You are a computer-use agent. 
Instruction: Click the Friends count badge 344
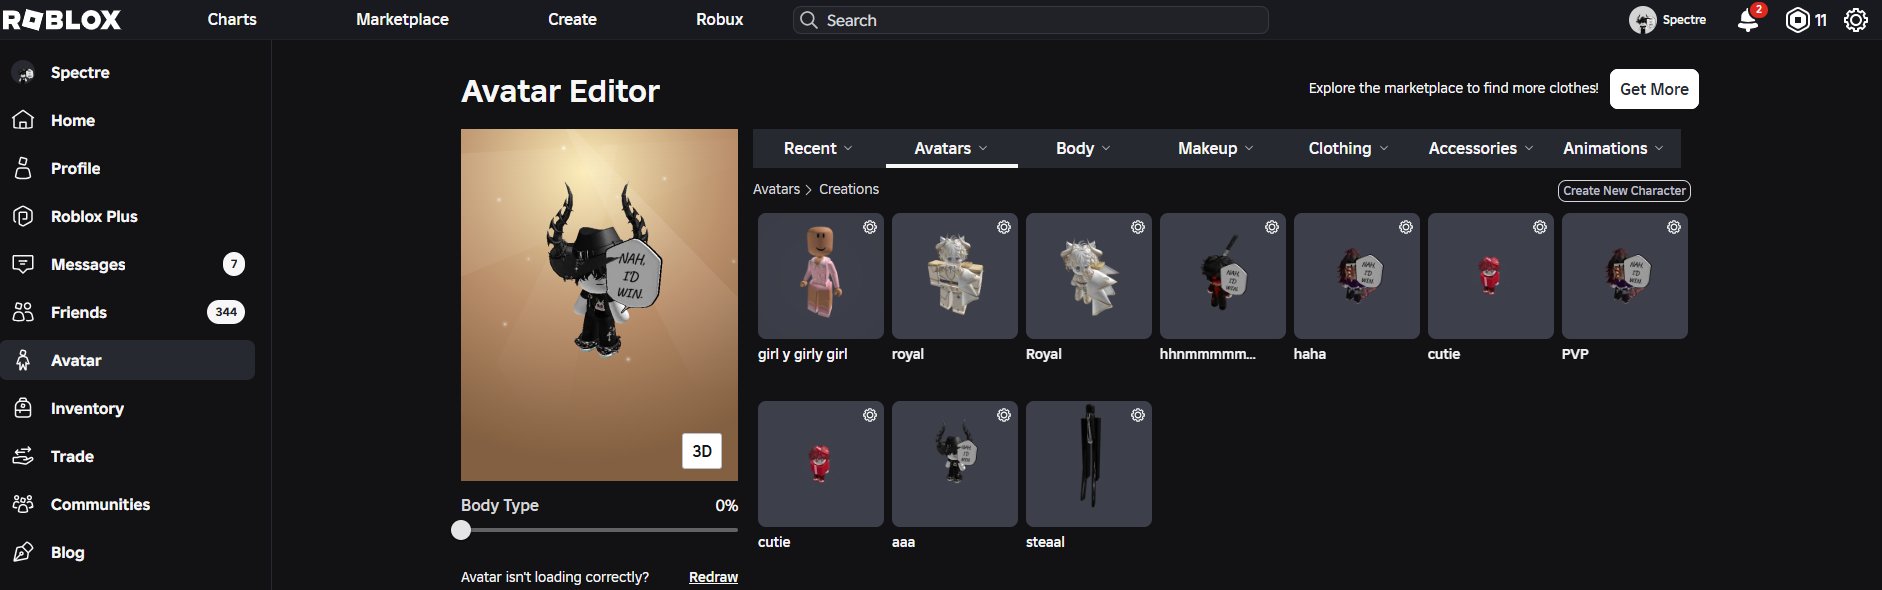point(226,312)
